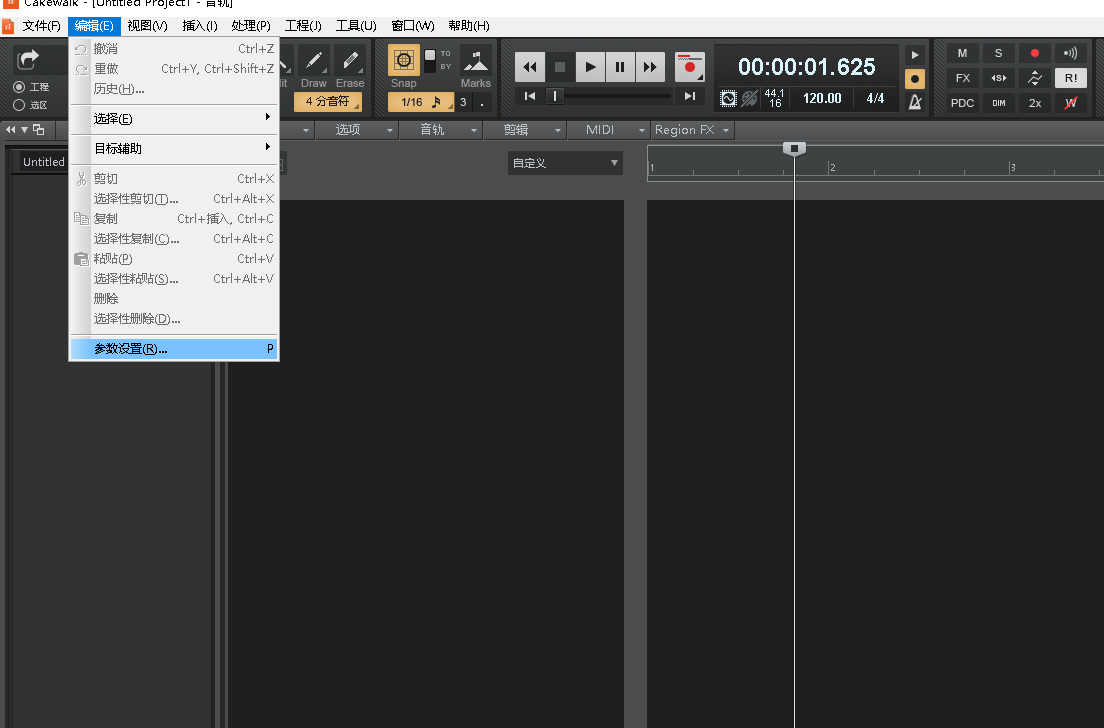This screenshot has width=1104, height=728.
Task: Select the Untitled project tab
Action: (42, 162)
